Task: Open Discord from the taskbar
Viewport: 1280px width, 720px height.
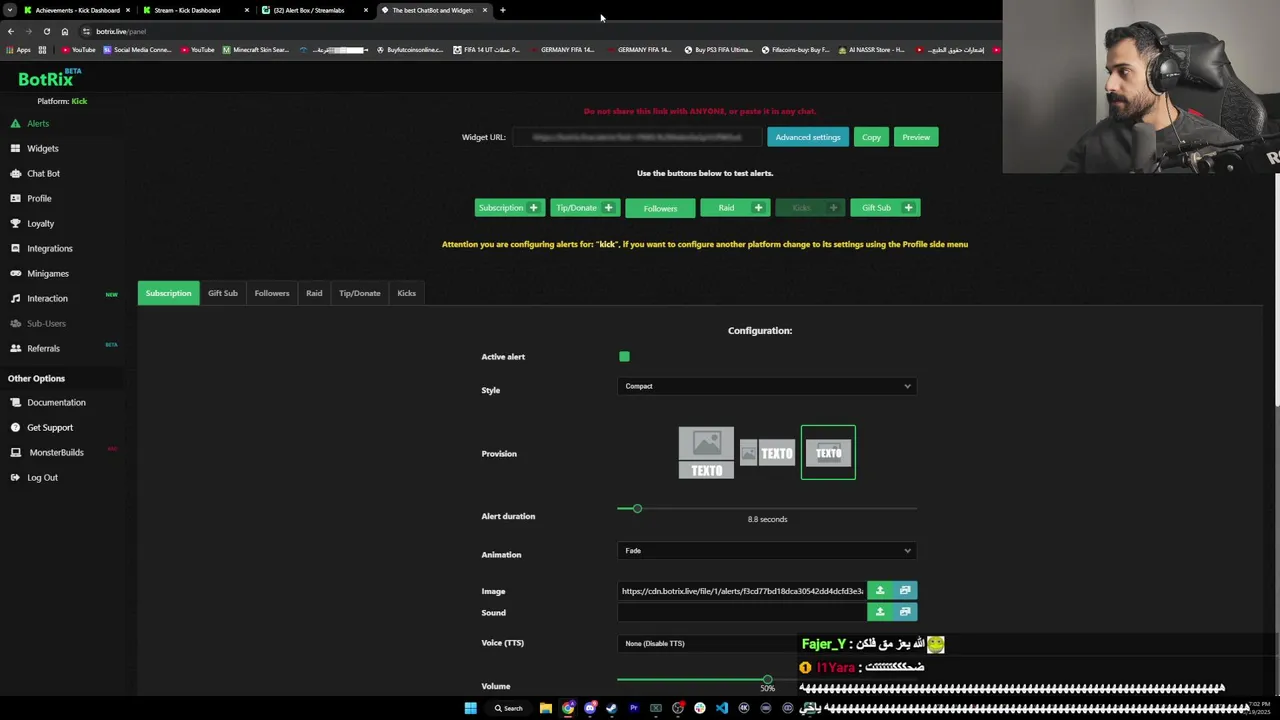Action: point(590,708)
